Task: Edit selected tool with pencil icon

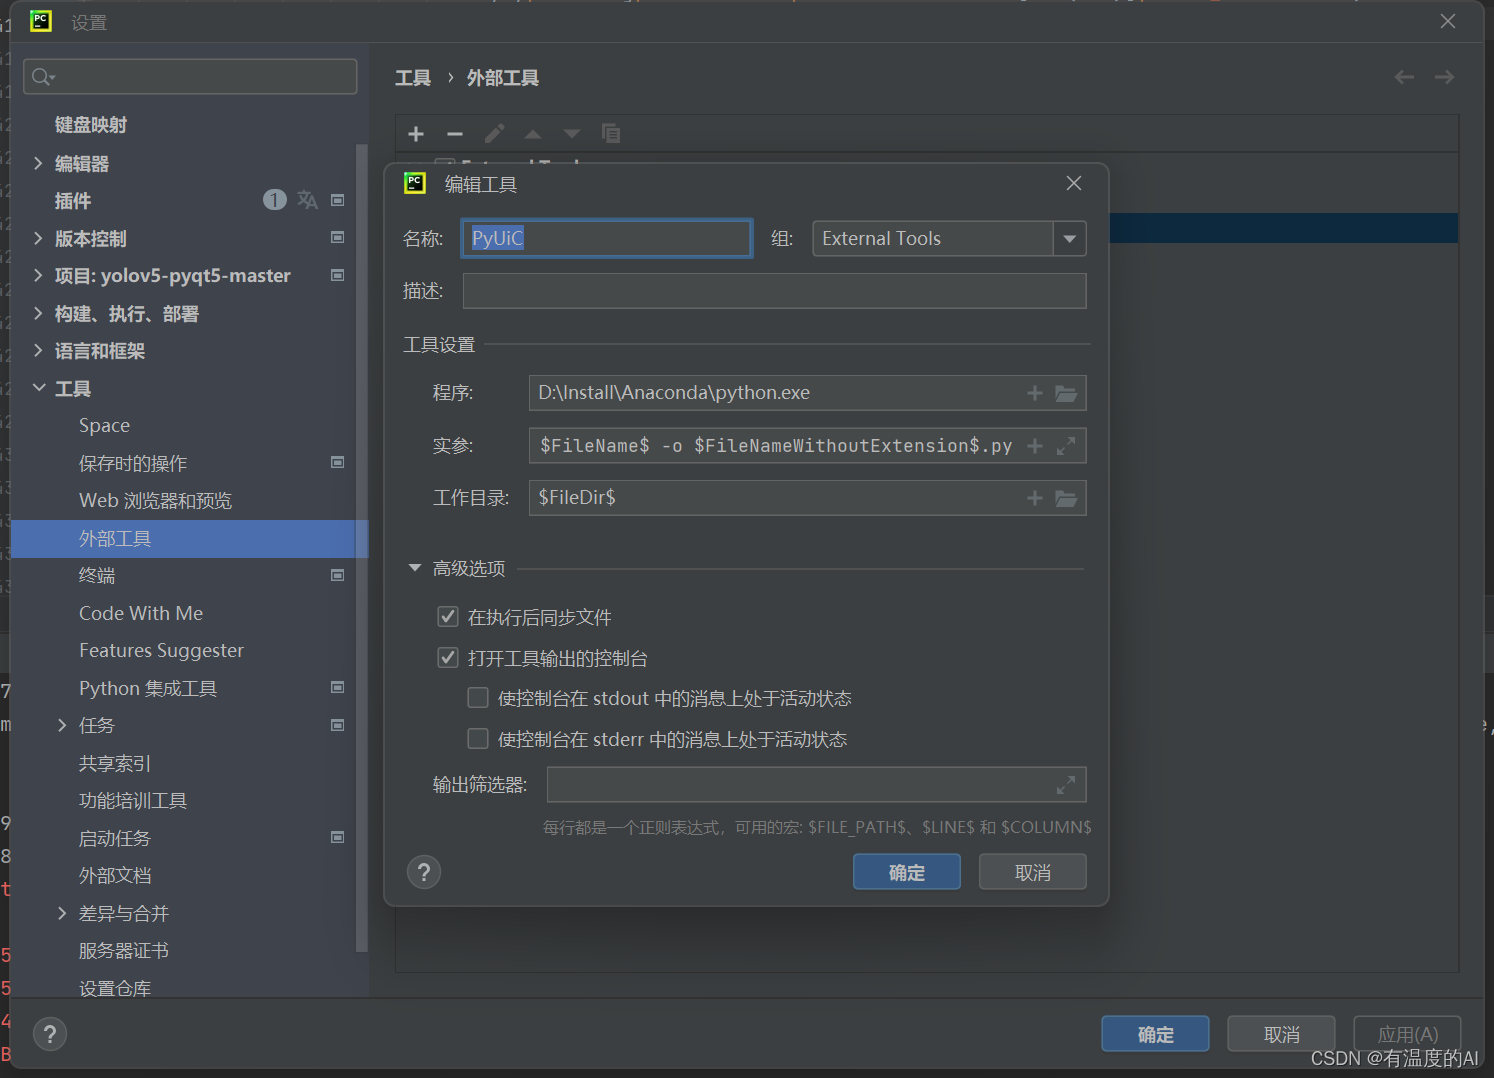Action: click(x=494, y=134)
